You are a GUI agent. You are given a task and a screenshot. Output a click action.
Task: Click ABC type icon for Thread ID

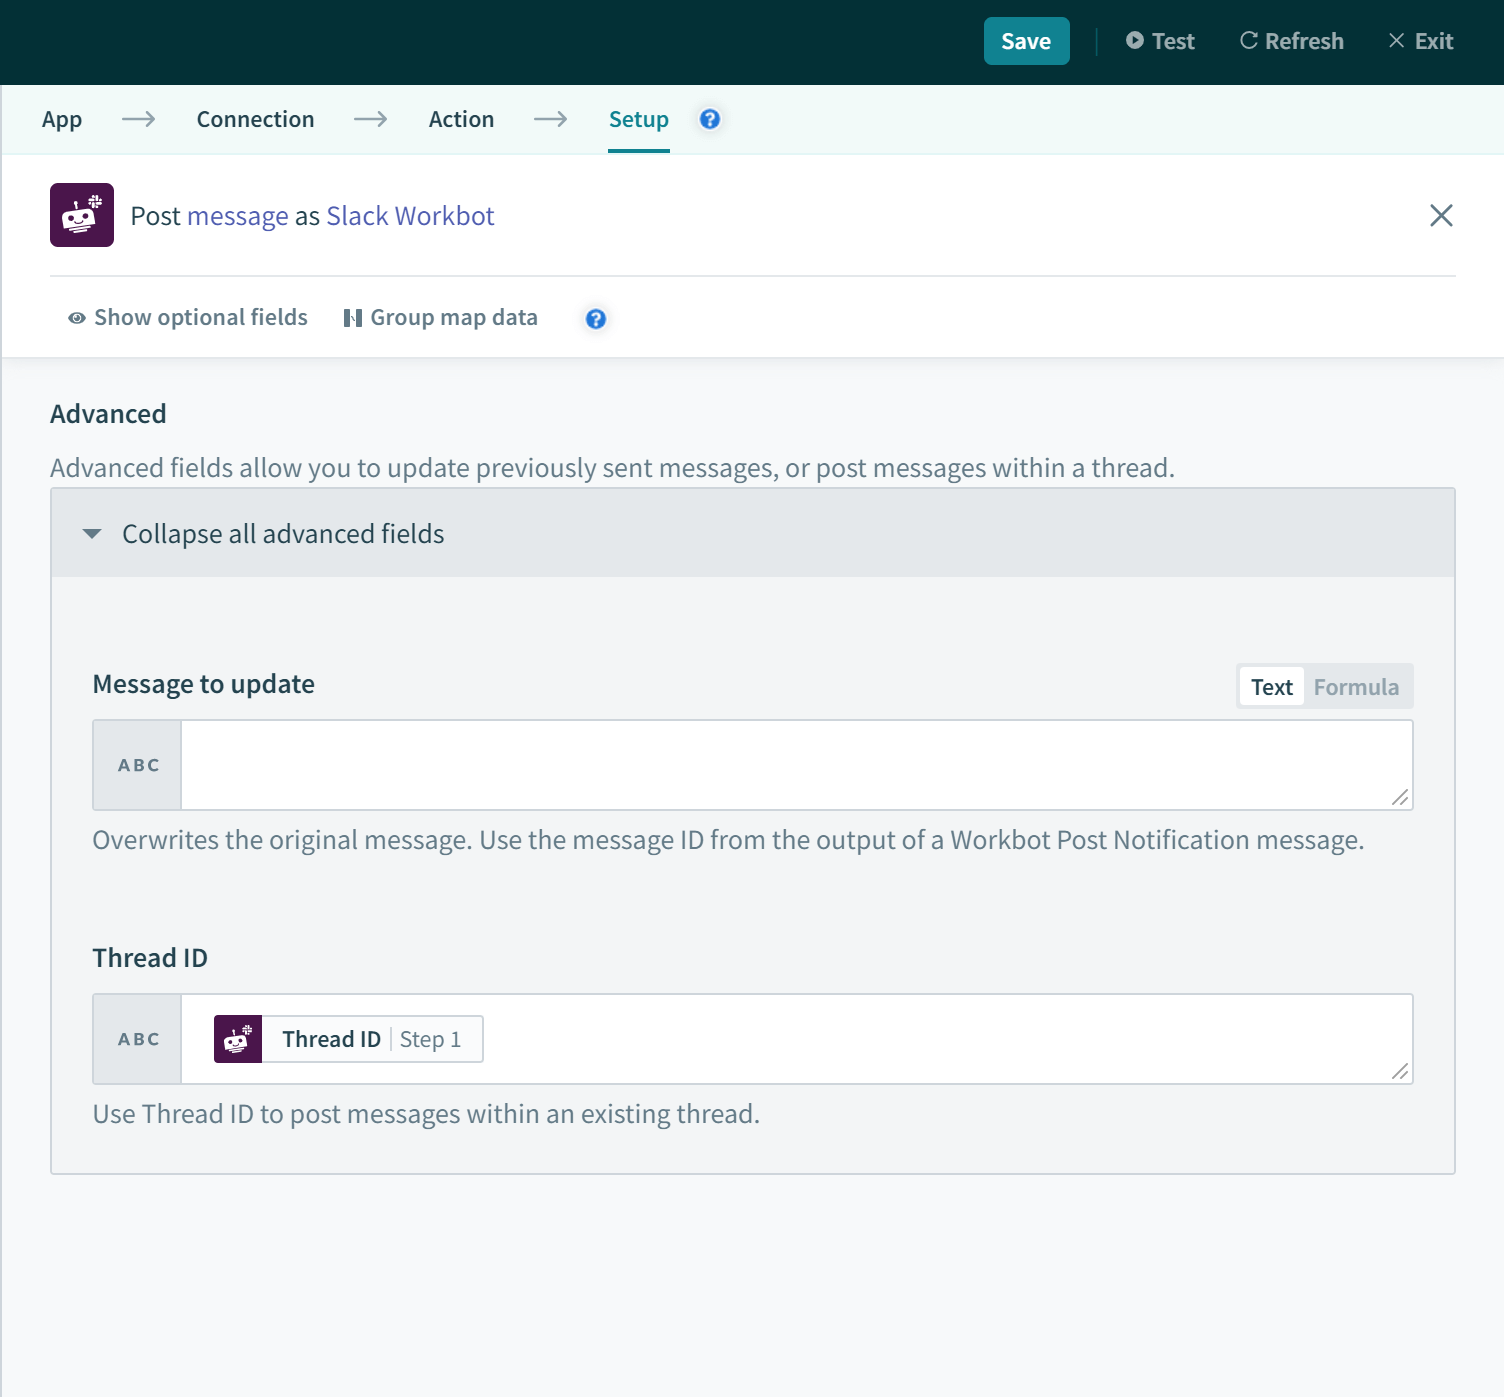coord(138,1039)
